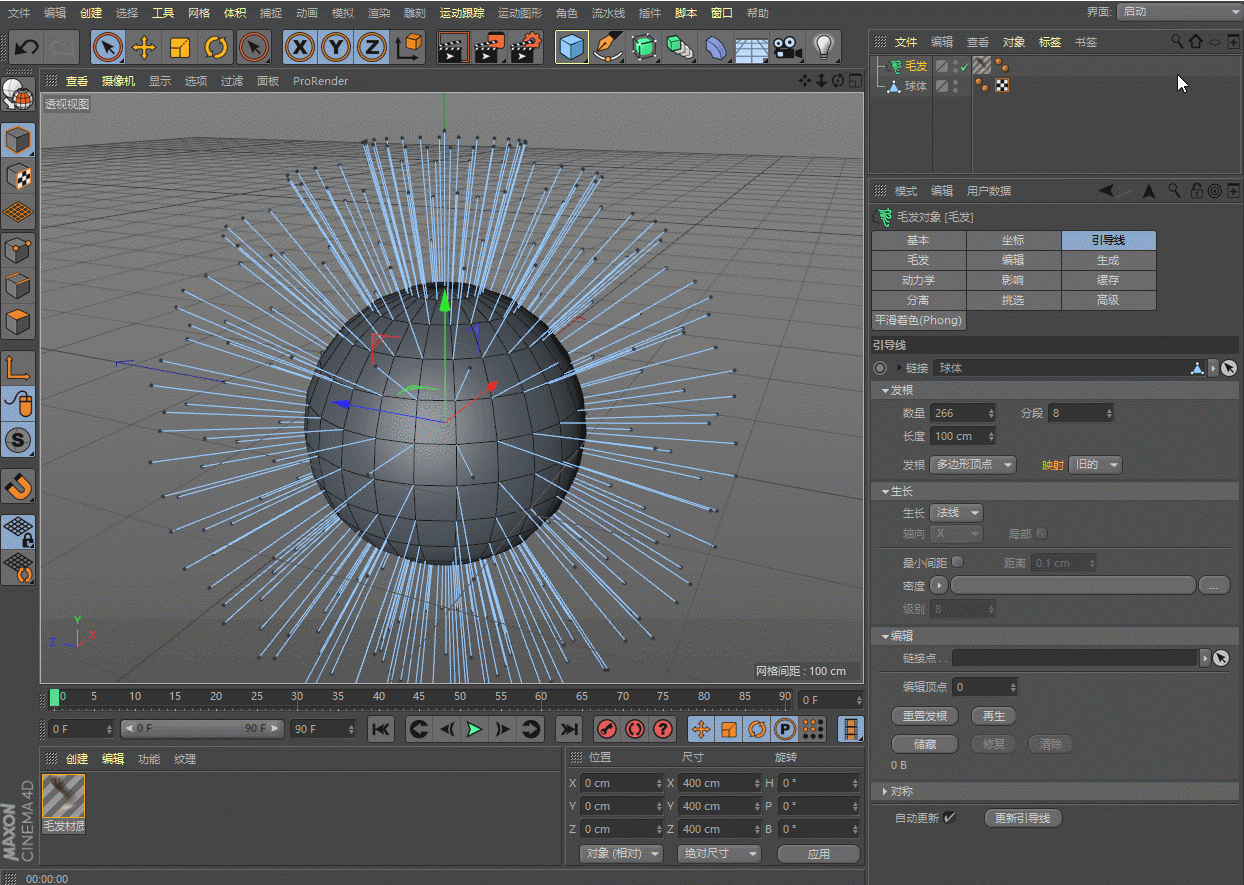Open the 生长 dropdown set to 法线
The width and height of the screenshot is (1244, 885).
click(956, 512)
